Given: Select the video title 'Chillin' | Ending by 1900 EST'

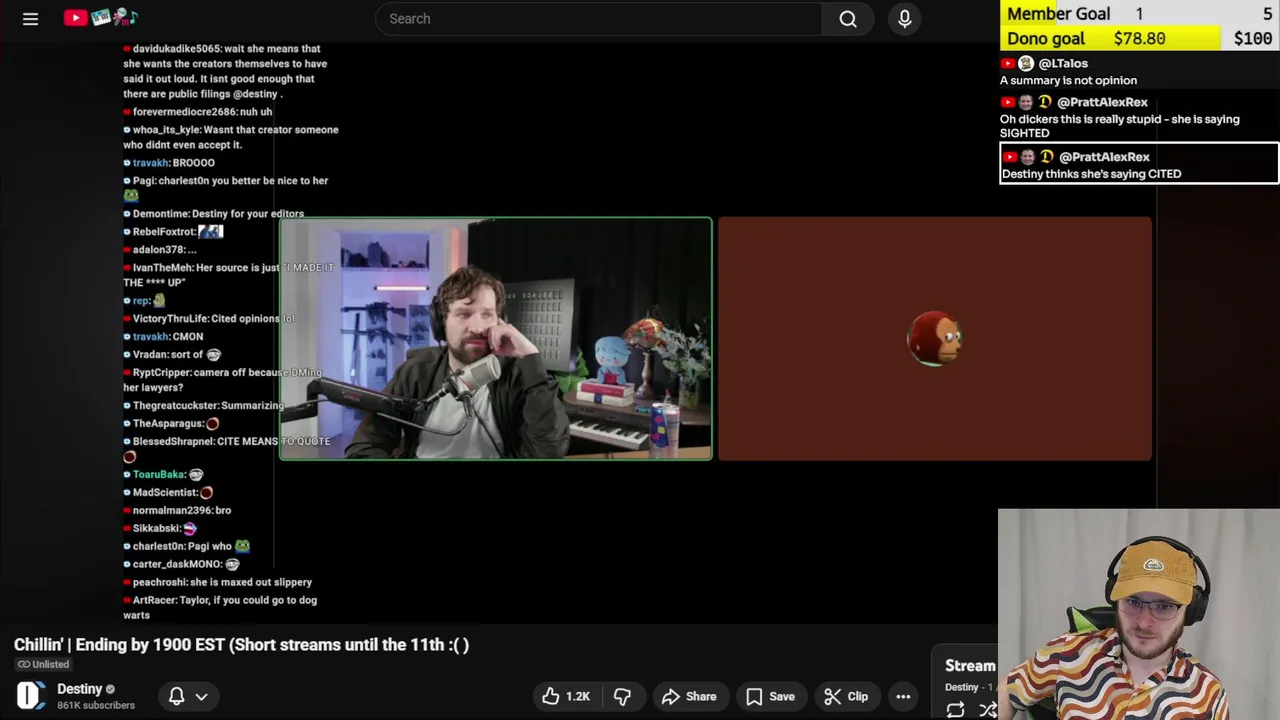Looking at the screenshot, I should pos(241,645).
